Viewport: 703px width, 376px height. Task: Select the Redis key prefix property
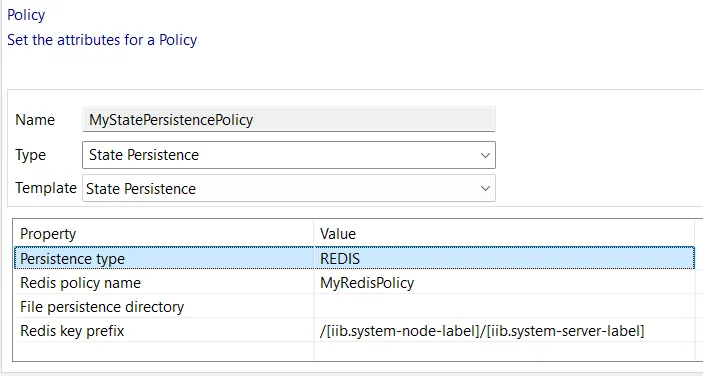164,331
